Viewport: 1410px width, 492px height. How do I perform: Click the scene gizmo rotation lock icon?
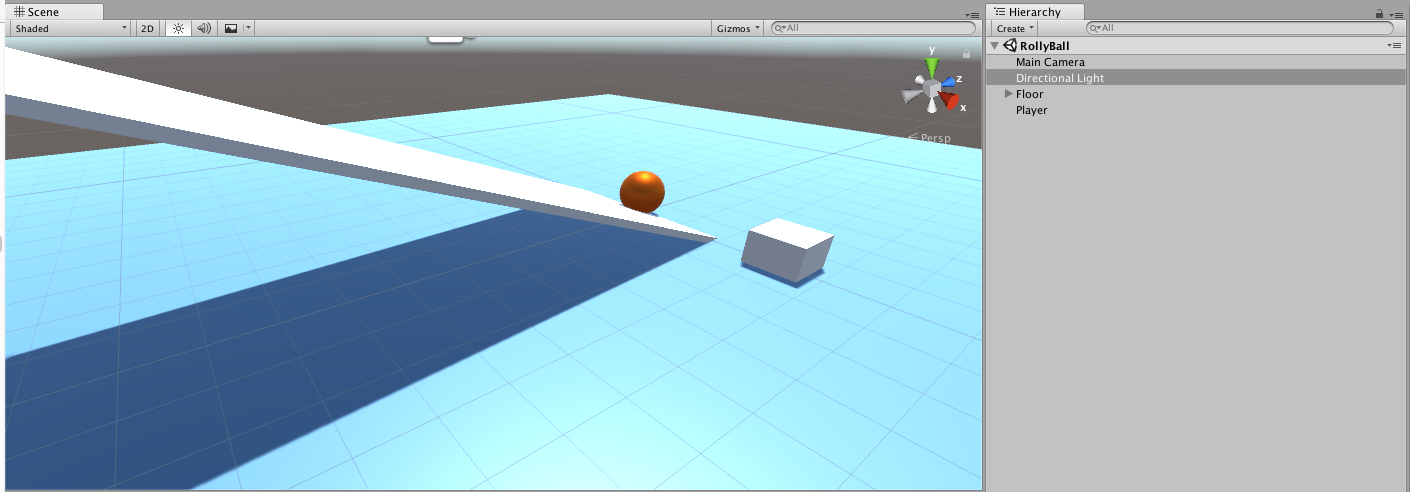point(966,54)
